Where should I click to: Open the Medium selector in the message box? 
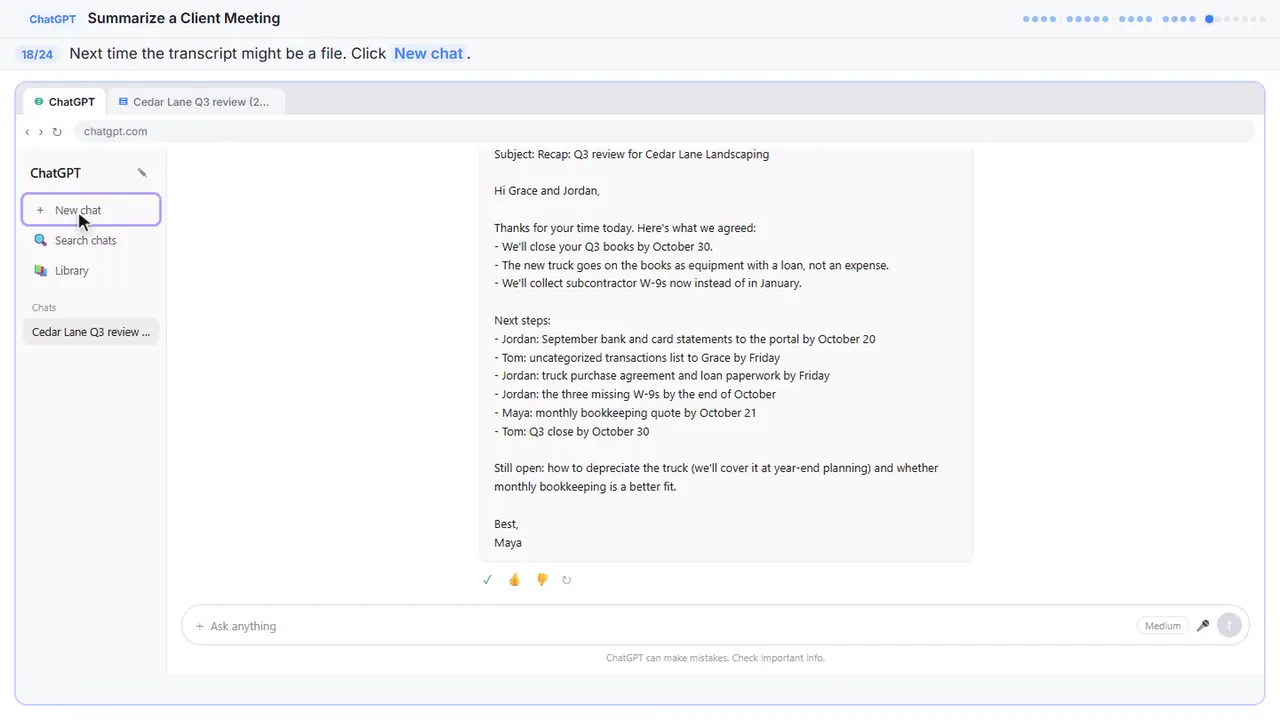[1162, 626]
